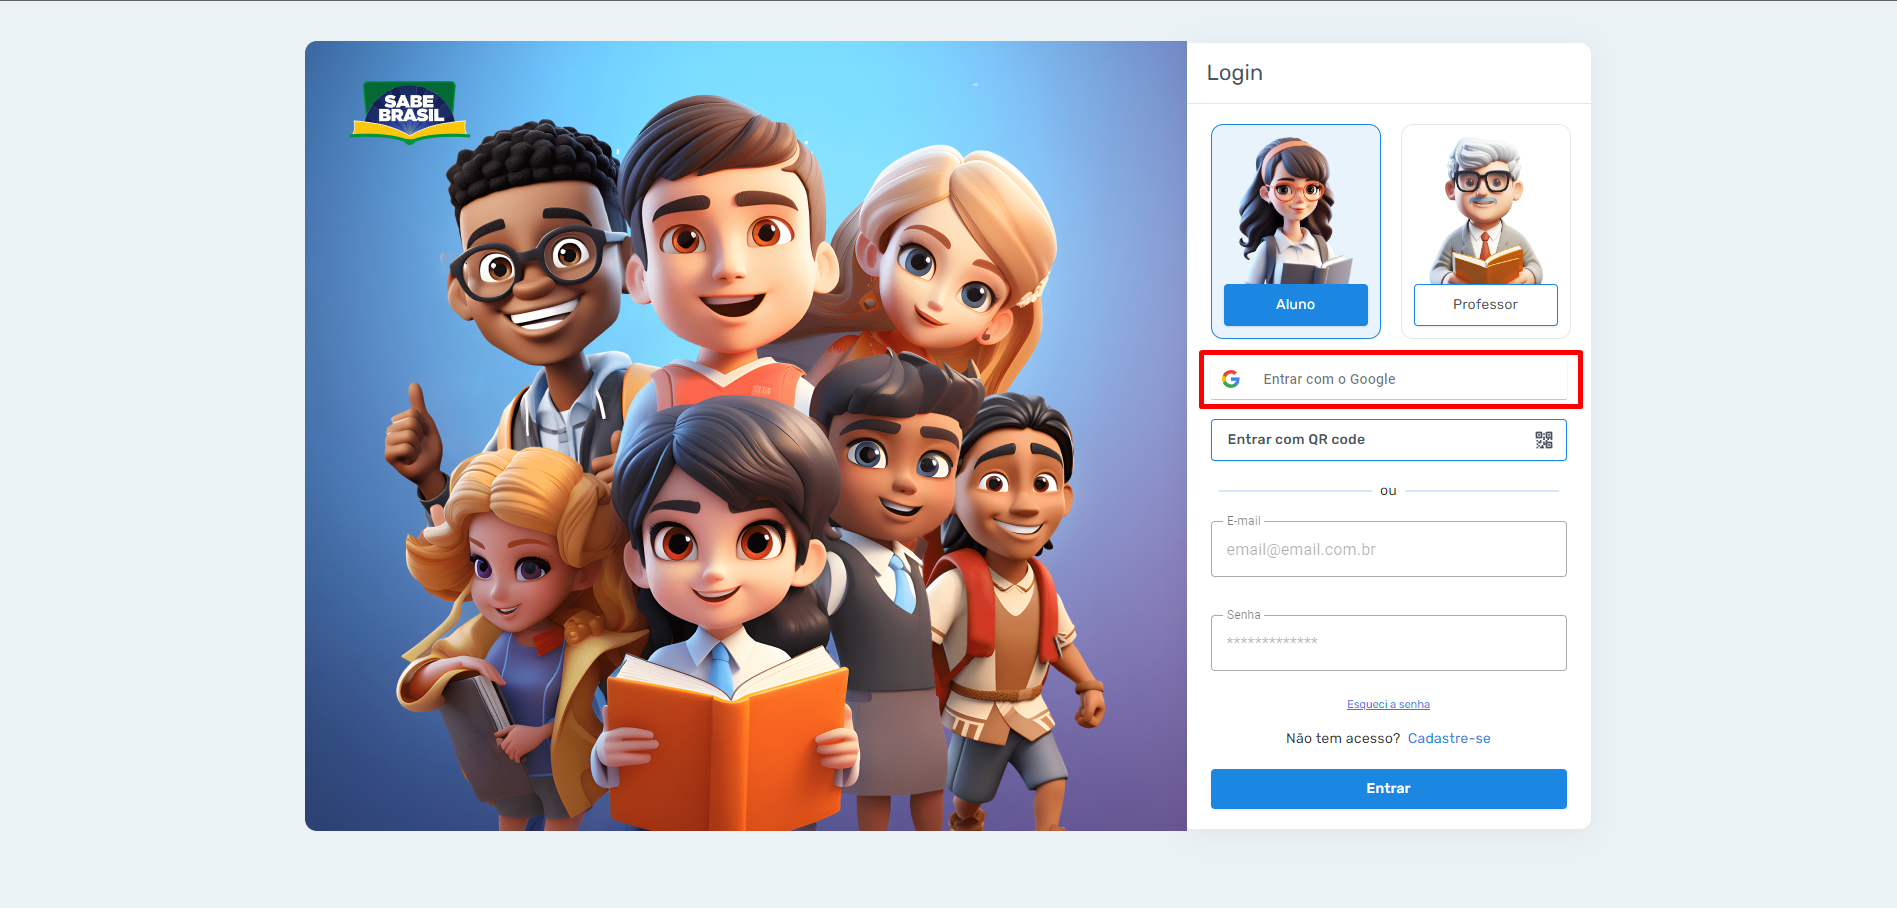Image resolution: width=1897 pixels, height=908 pixels.
Task: Select the Professor avatar image
Action: (x=1486, y=210)
